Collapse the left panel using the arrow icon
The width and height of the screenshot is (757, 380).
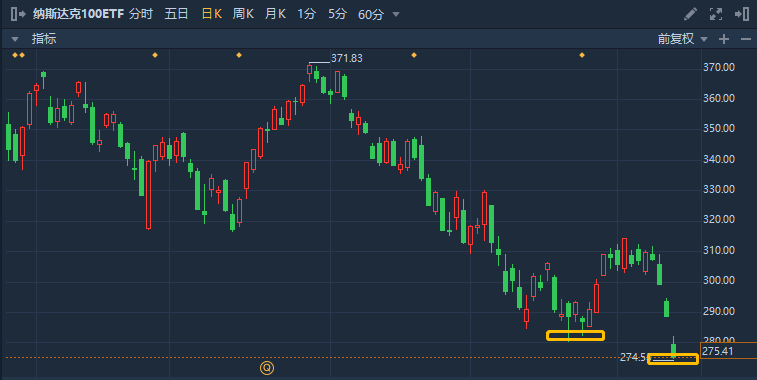pos(18,14)
